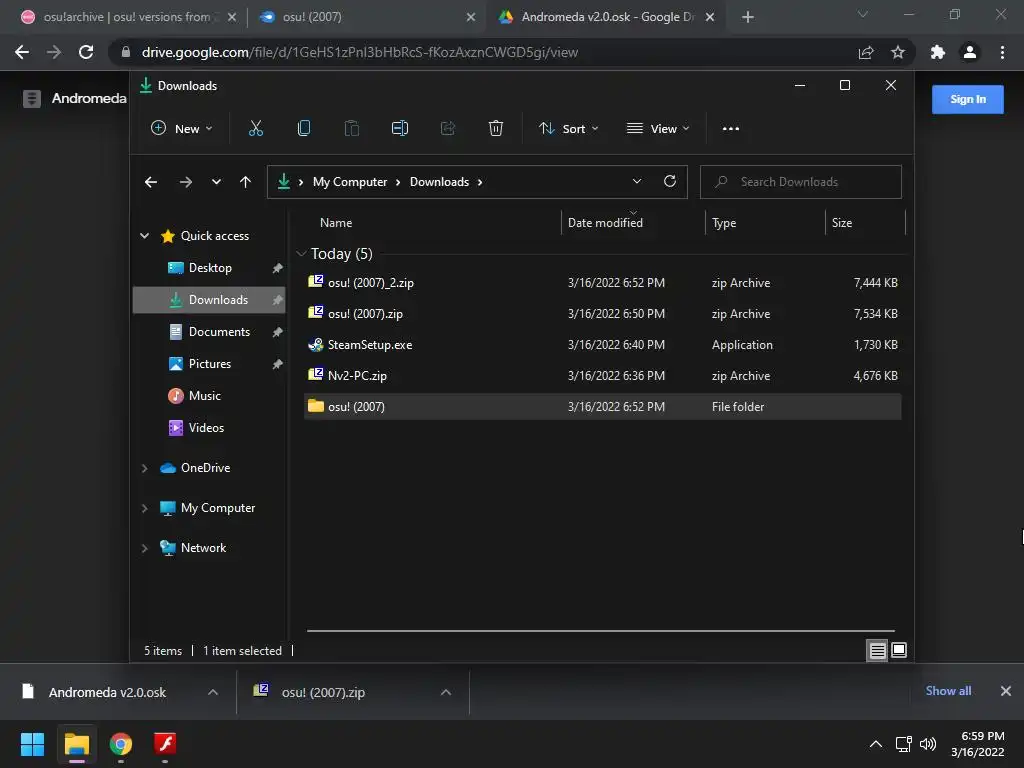Switch to osu!archive browser tab
1024x768 pixels.
126,17
